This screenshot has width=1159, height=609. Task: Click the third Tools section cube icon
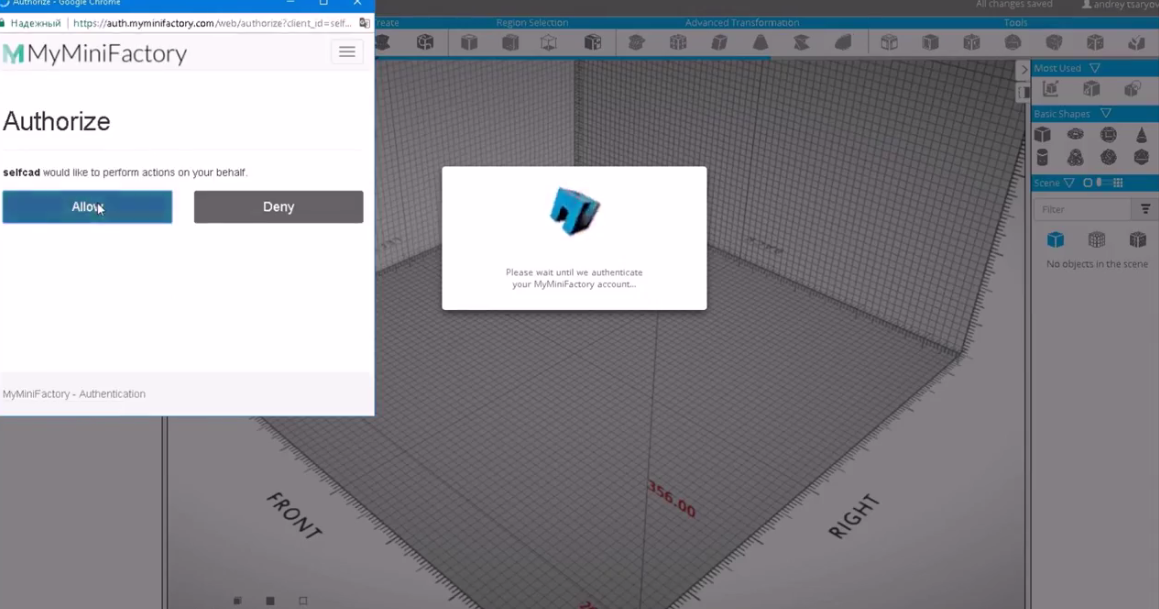971,42
